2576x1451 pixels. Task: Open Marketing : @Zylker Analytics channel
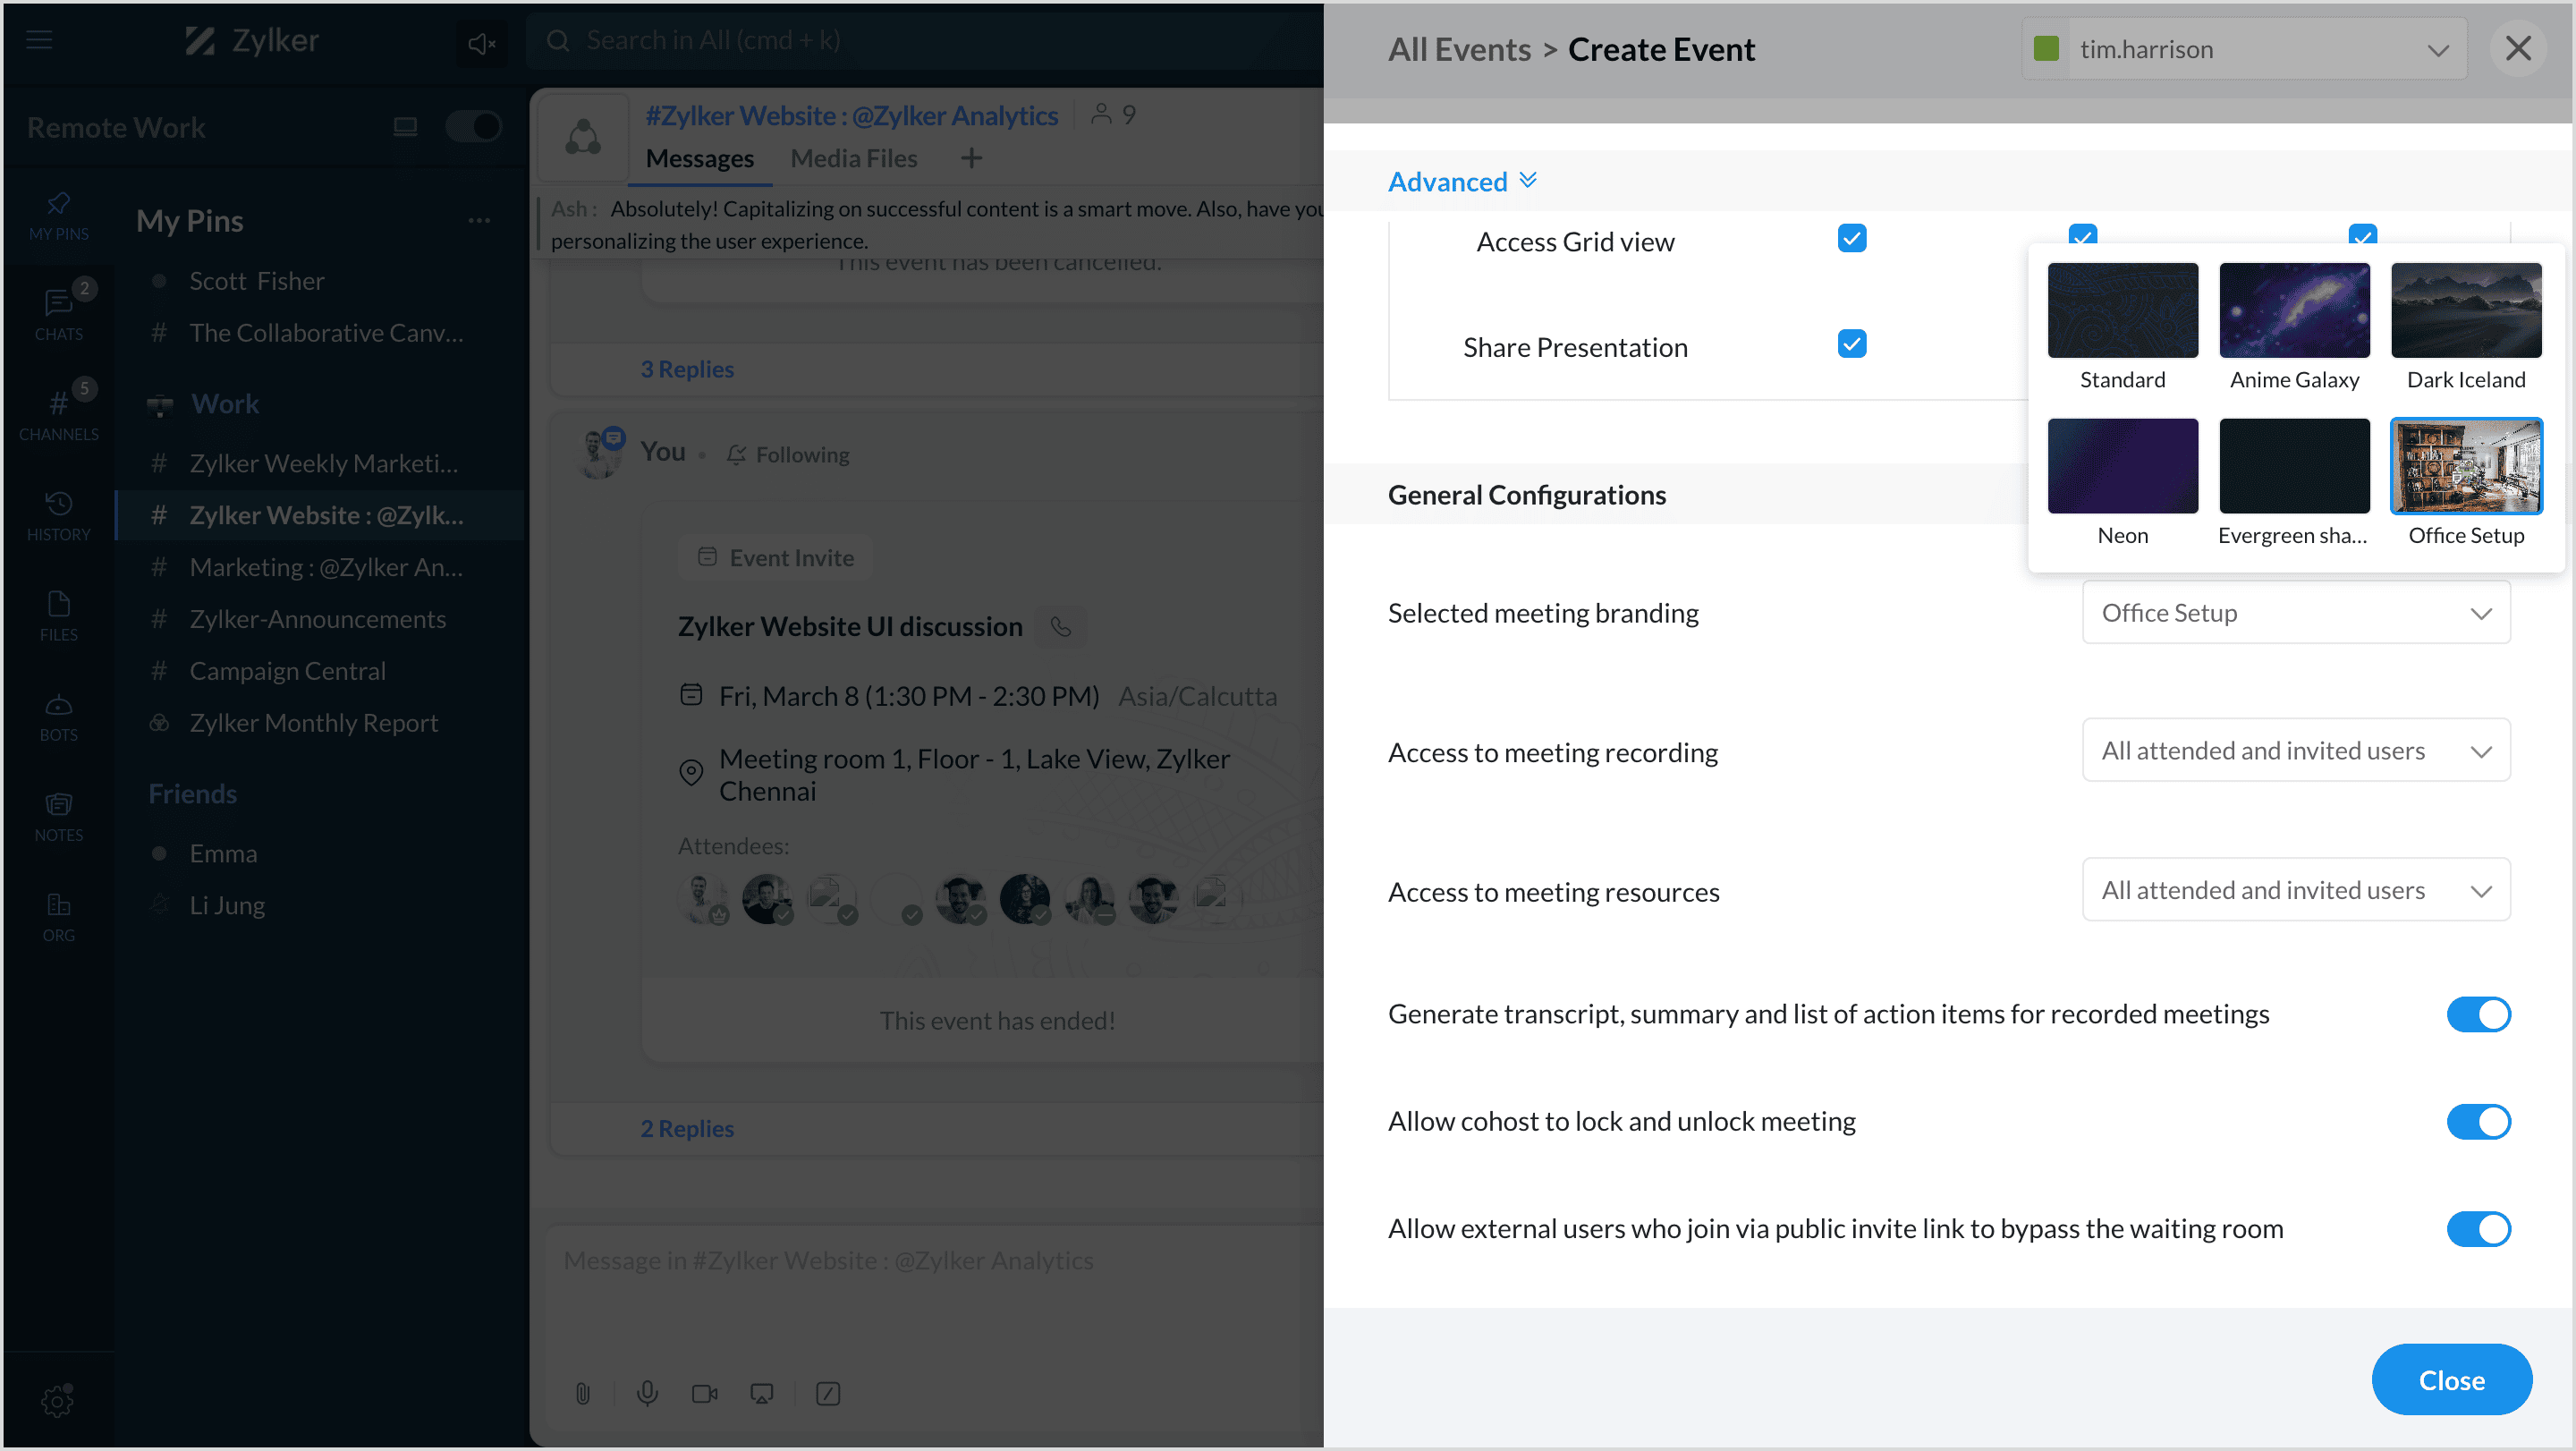pos(320,568)
